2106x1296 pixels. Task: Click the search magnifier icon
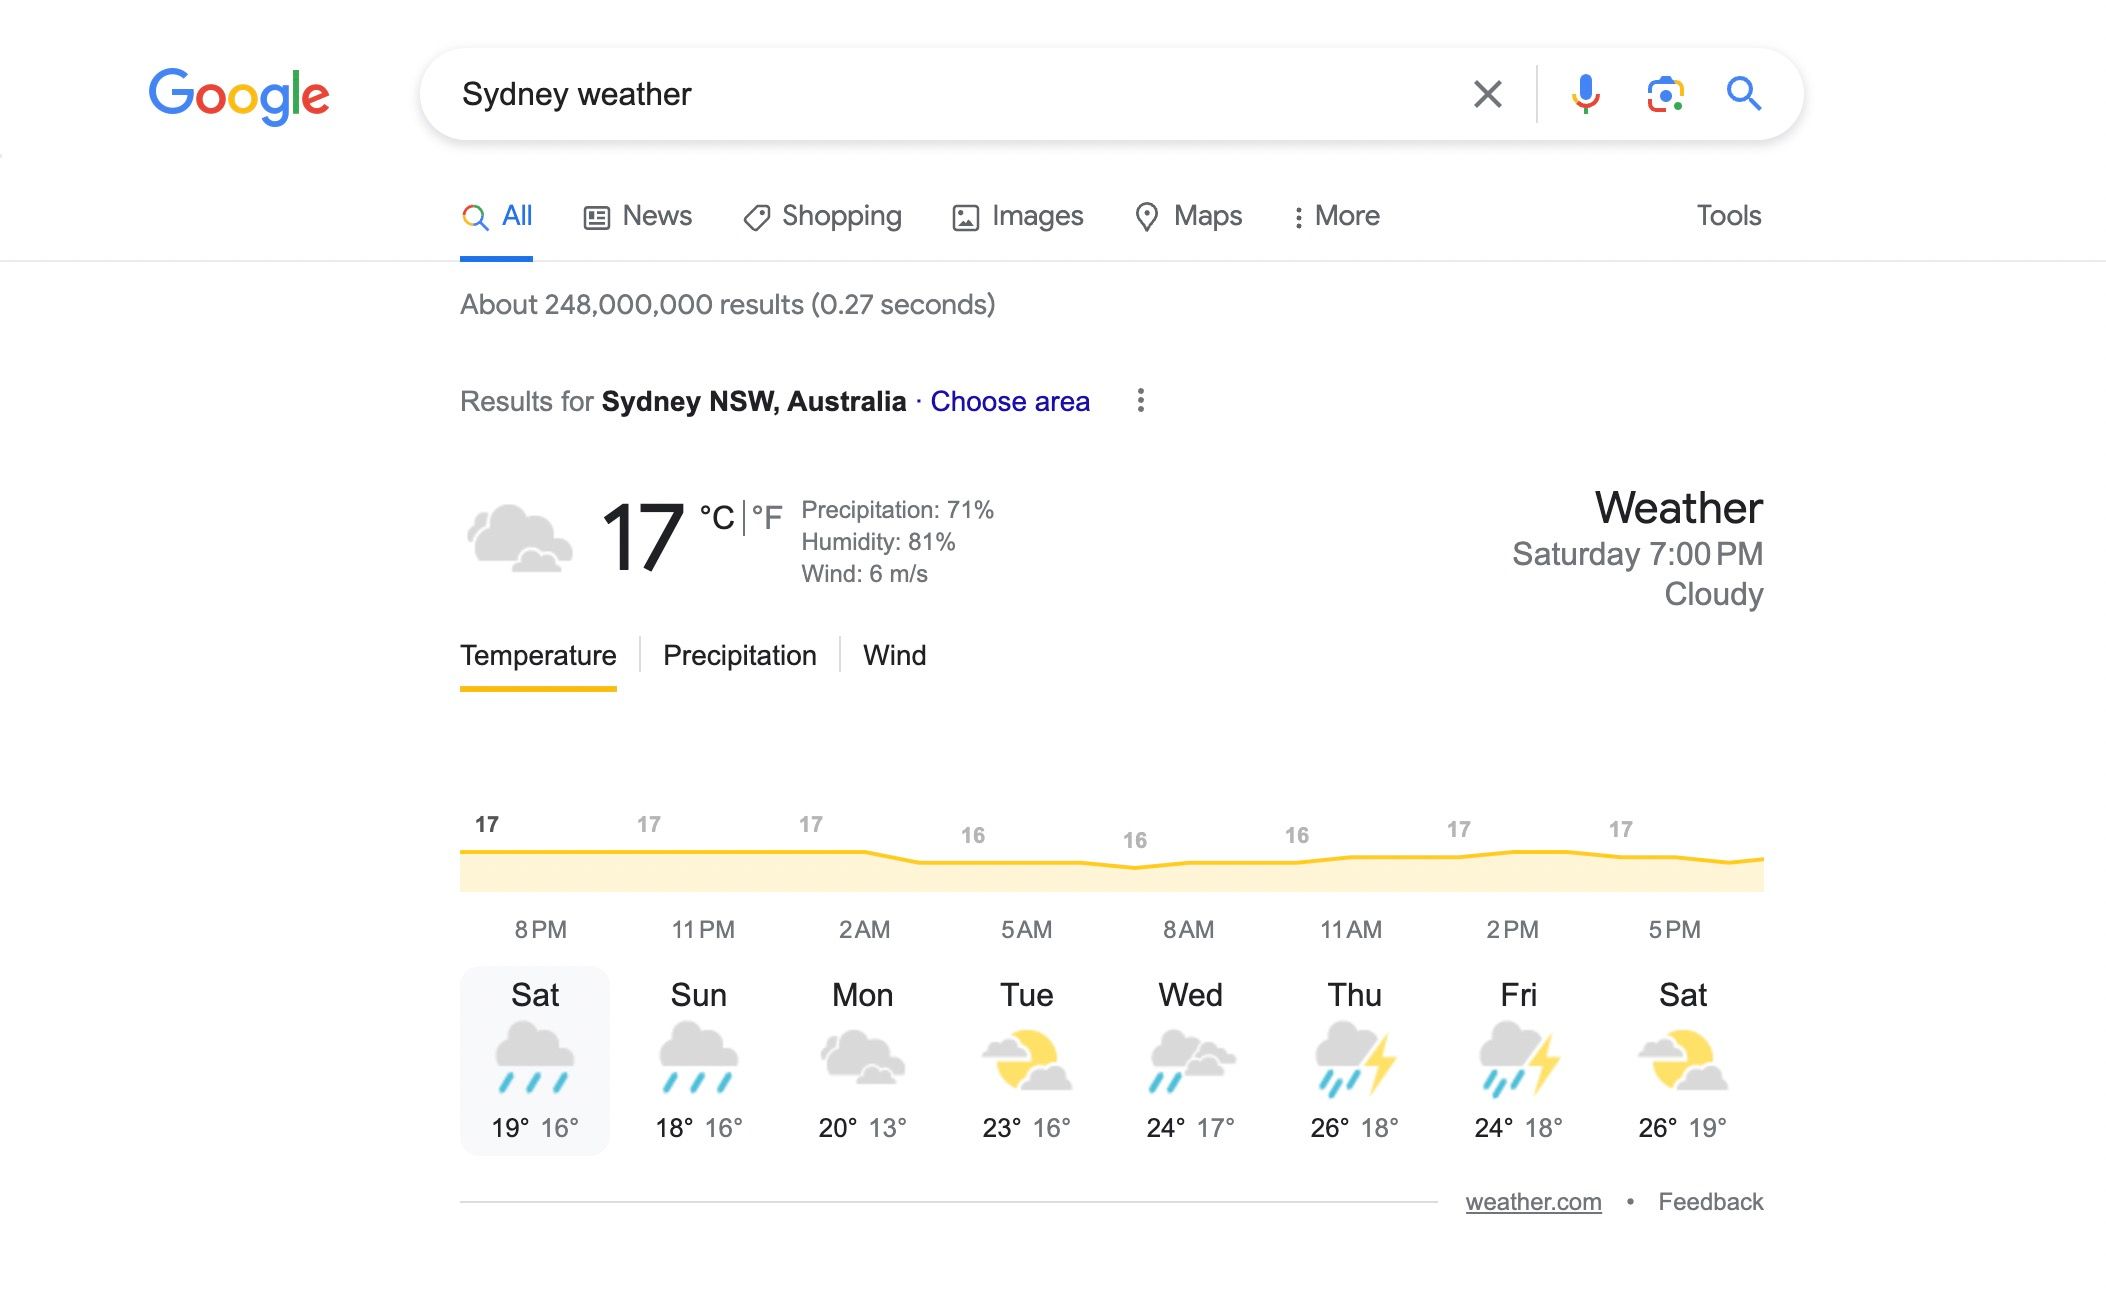pyautogui.click(x=1744, y=93)
